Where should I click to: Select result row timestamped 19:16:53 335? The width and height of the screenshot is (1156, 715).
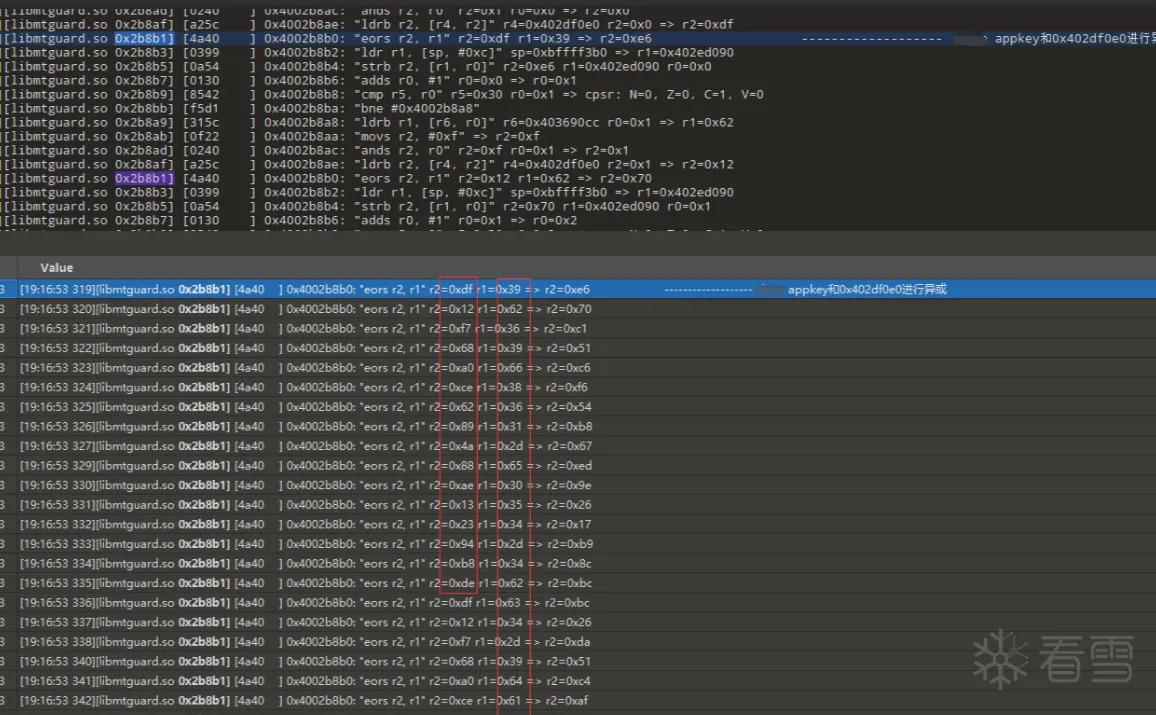(x=578, y=583)
